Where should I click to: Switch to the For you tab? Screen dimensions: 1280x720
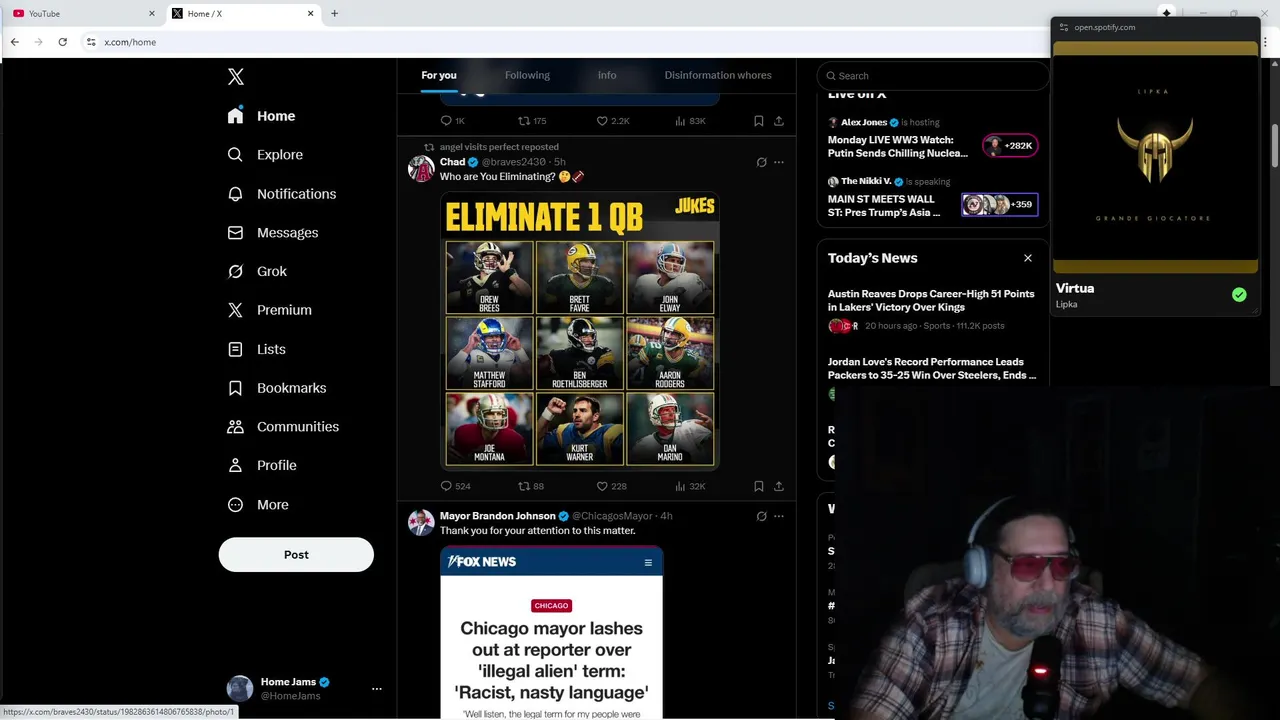[x=439, y=75]
